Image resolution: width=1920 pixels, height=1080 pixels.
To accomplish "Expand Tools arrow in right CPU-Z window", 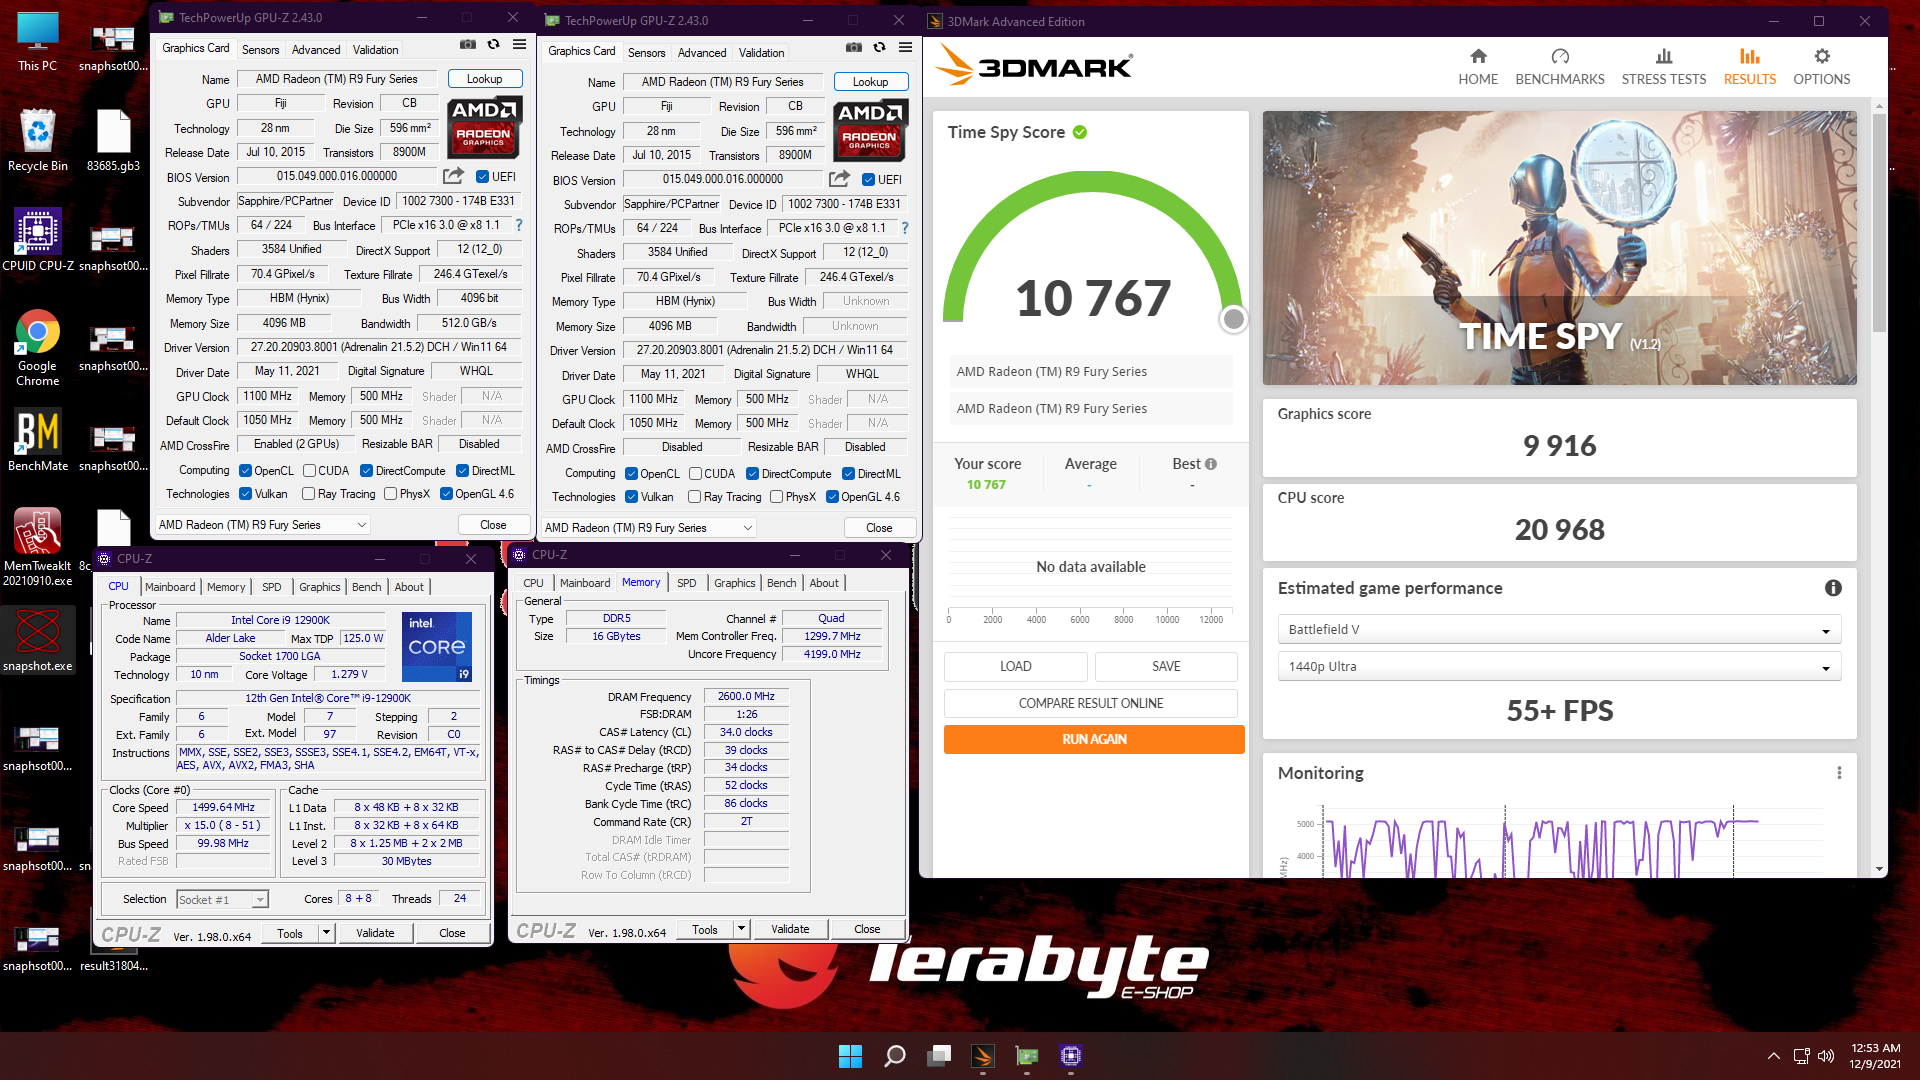I will click(741, 929).
